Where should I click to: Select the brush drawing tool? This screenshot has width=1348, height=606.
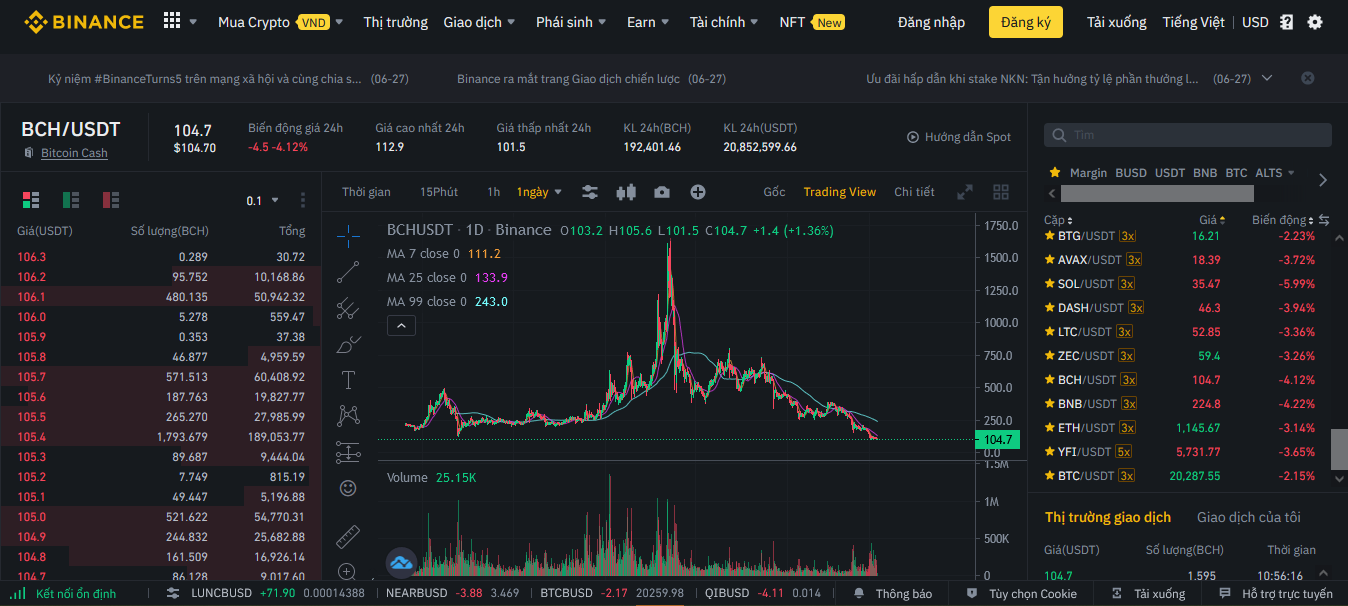tap(348, 344)
